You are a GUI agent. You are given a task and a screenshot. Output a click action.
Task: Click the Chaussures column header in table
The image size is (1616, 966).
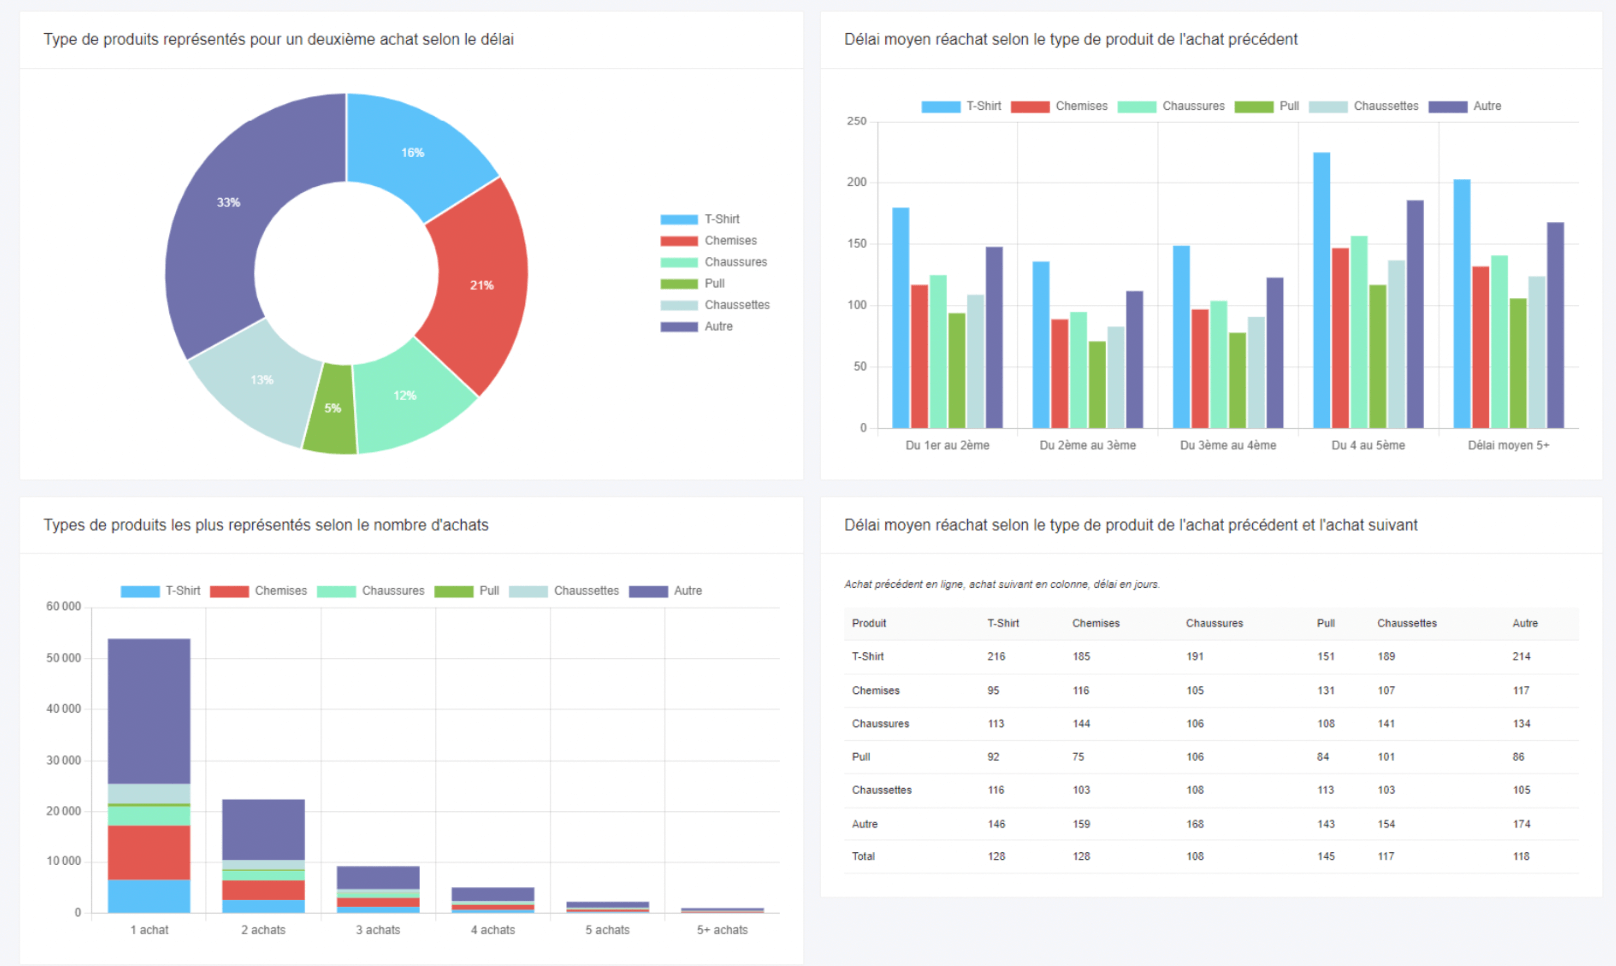1215,623
